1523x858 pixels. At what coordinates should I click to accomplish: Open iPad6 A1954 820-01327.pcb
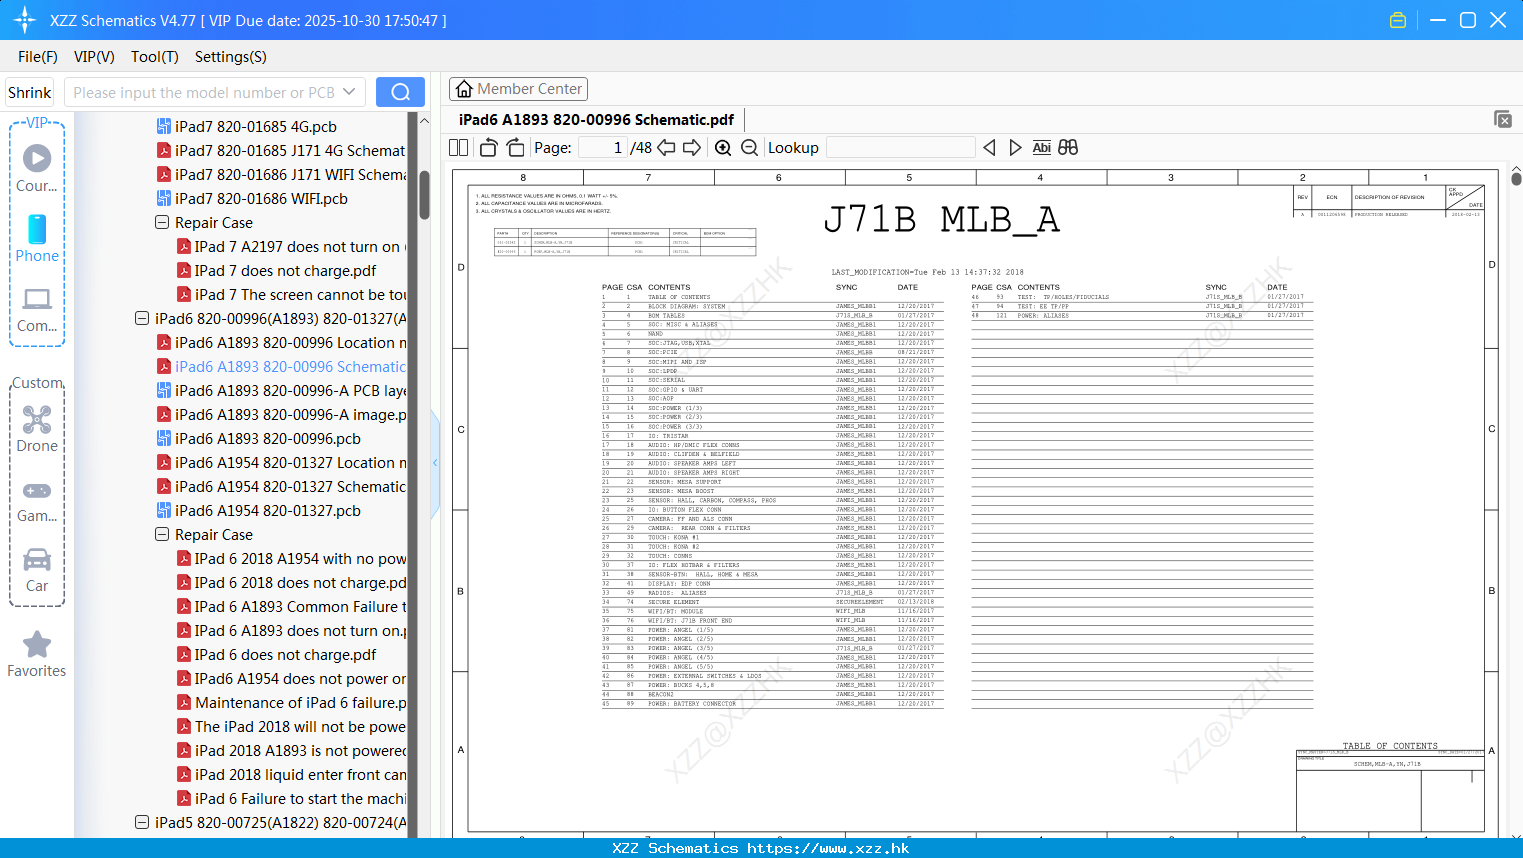point(259,510)
